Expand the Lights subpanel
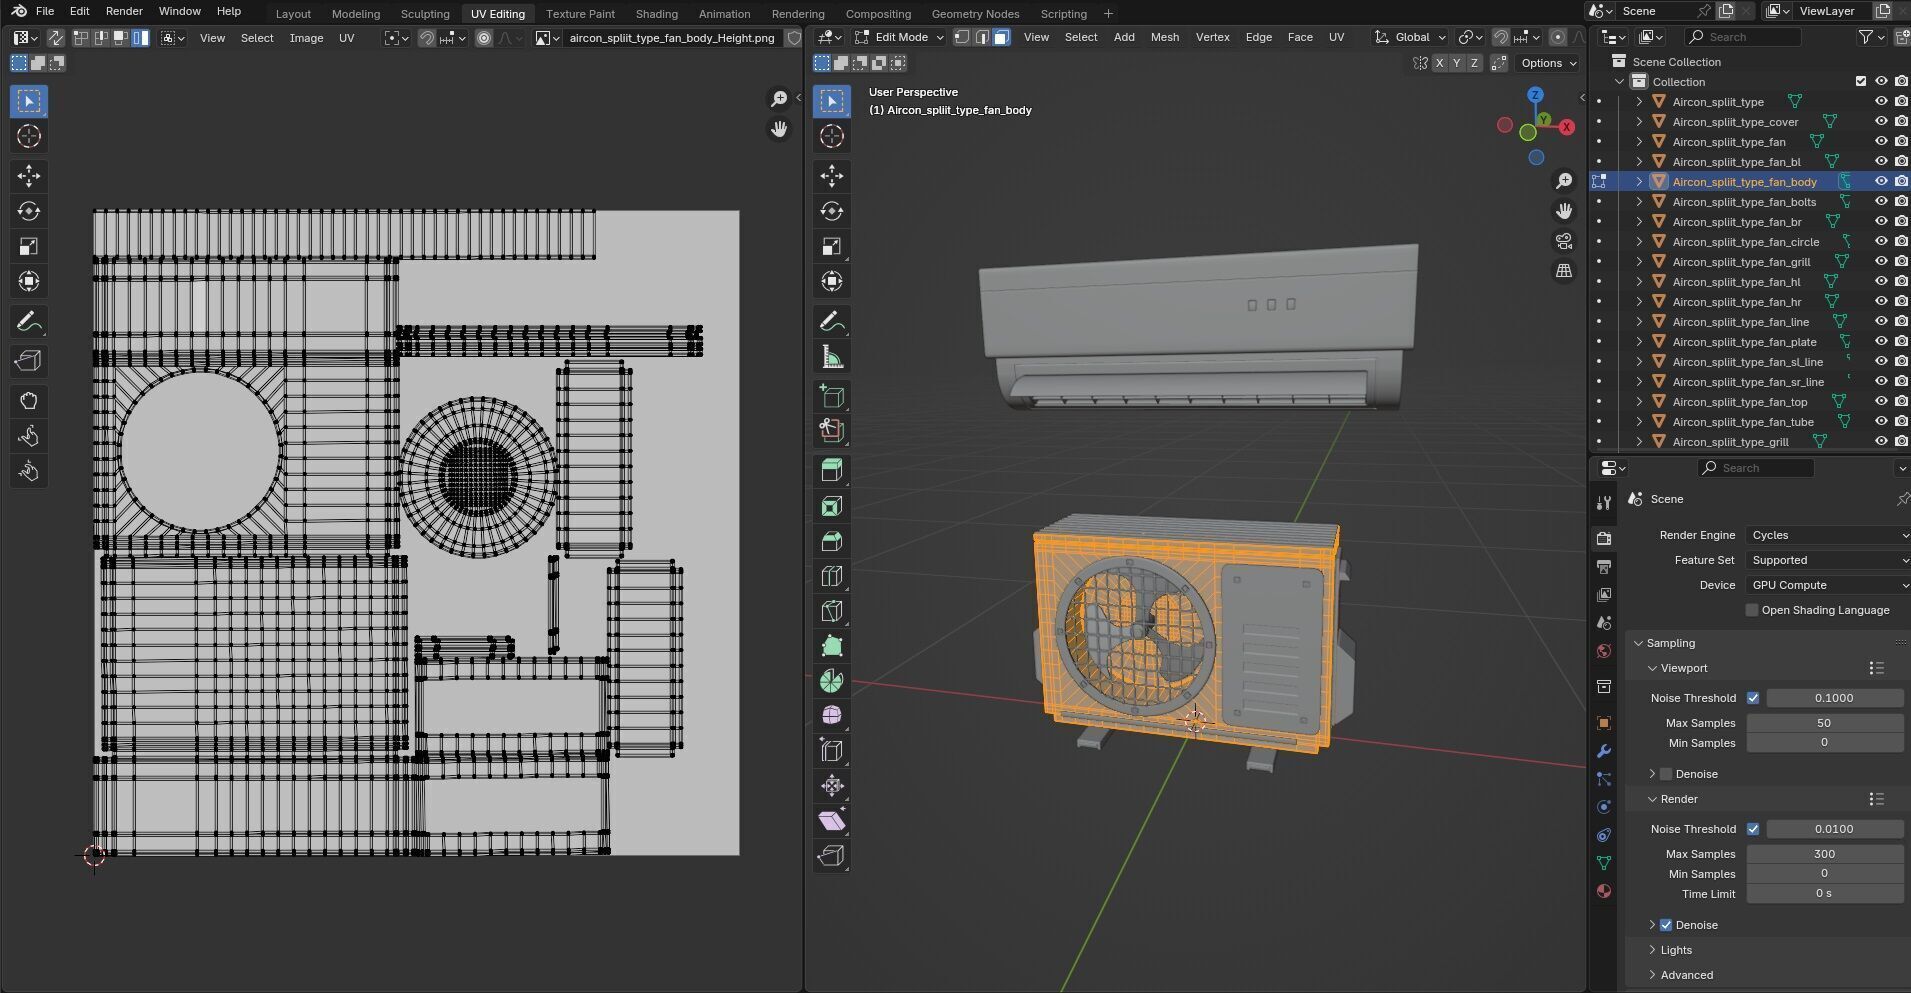Screen dimensions: 1911x993 click(1676, 950)
